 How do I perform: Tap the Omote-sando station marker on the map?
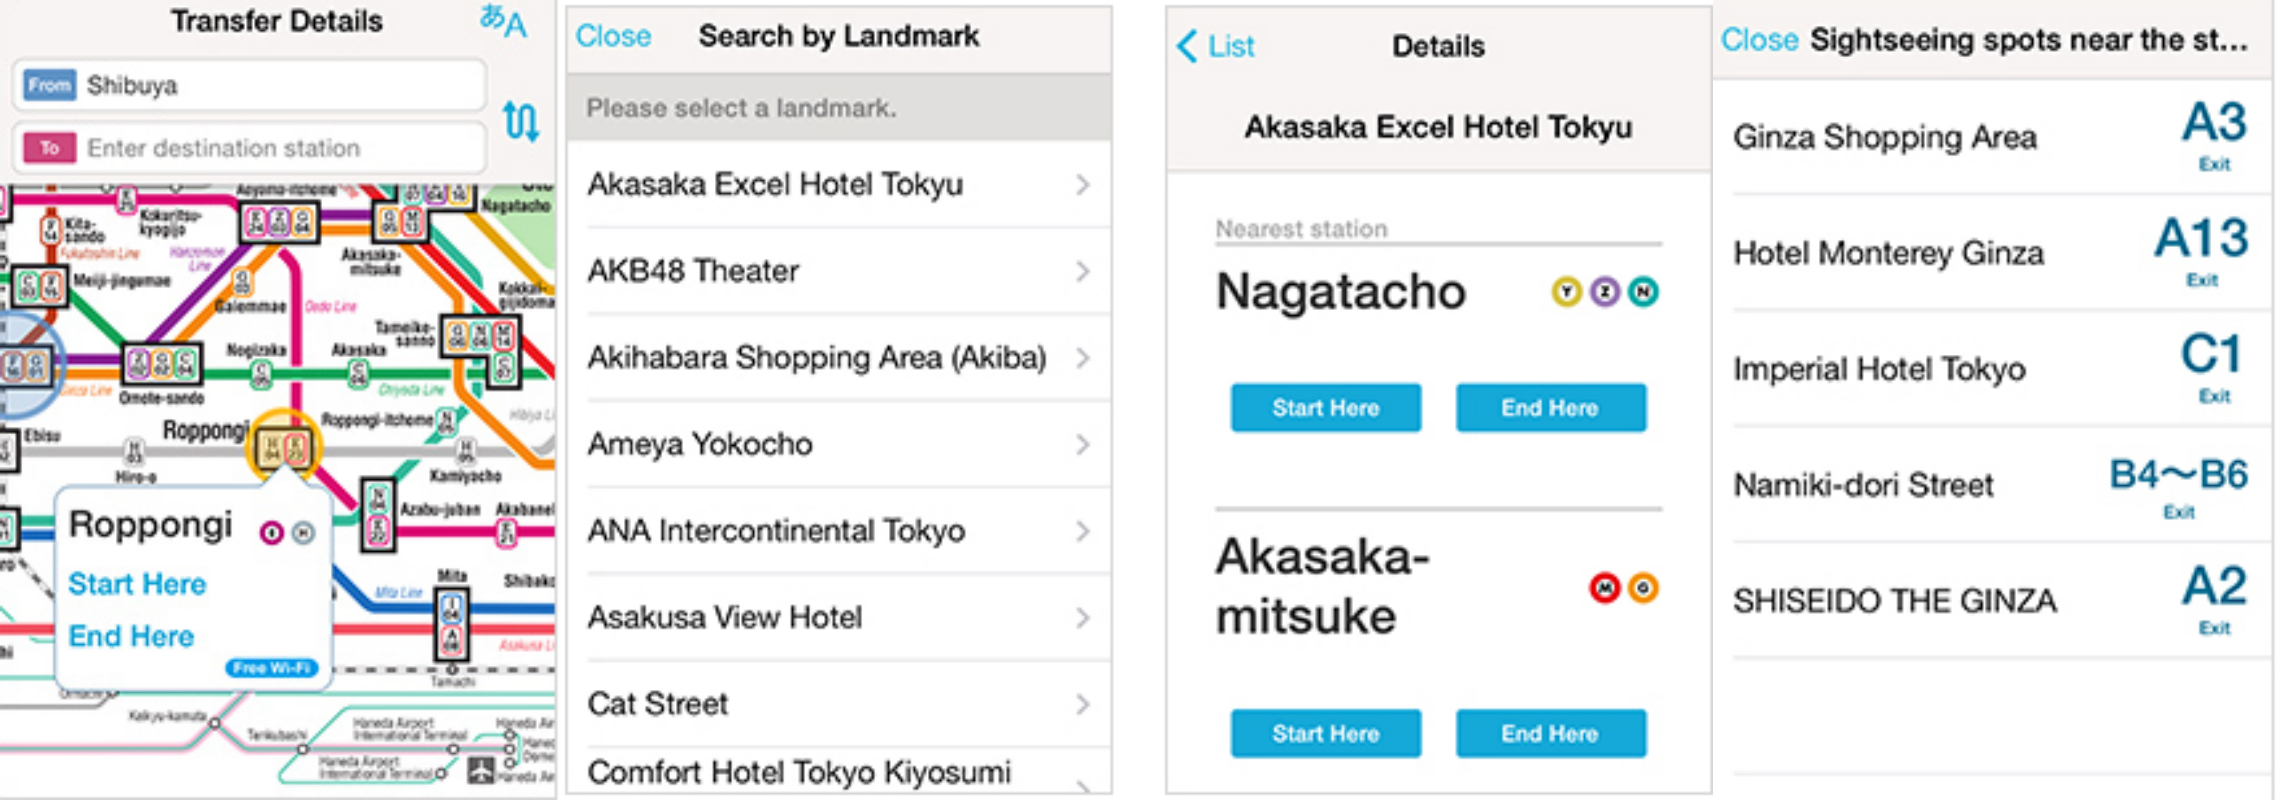(161, 364)
